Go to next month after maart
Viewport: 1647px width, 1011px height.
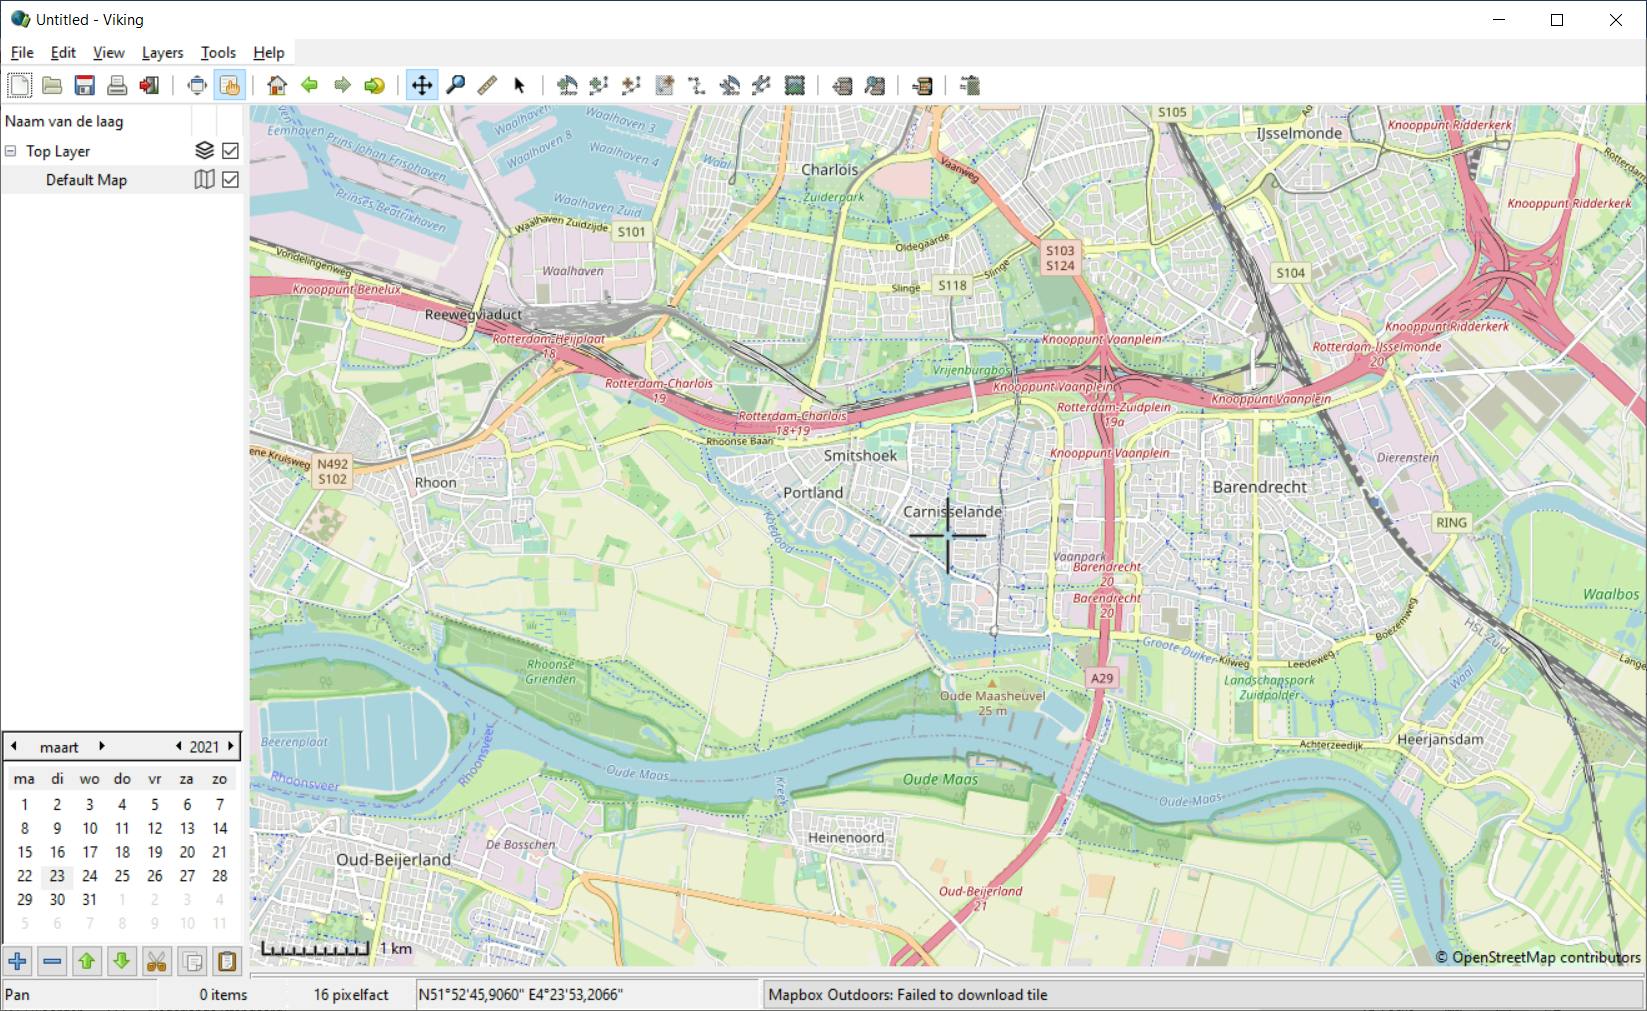coord(102,746)
